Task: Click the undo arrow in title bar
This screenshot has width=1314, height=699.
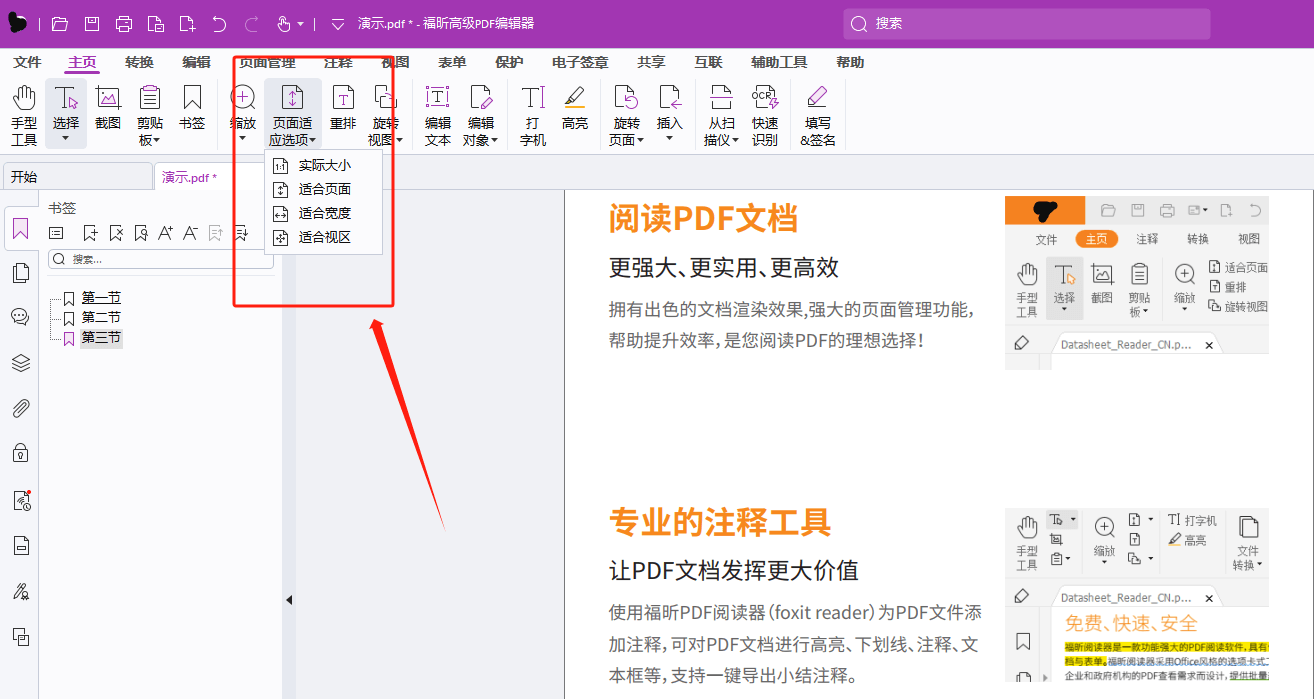Action: (219, 23)
